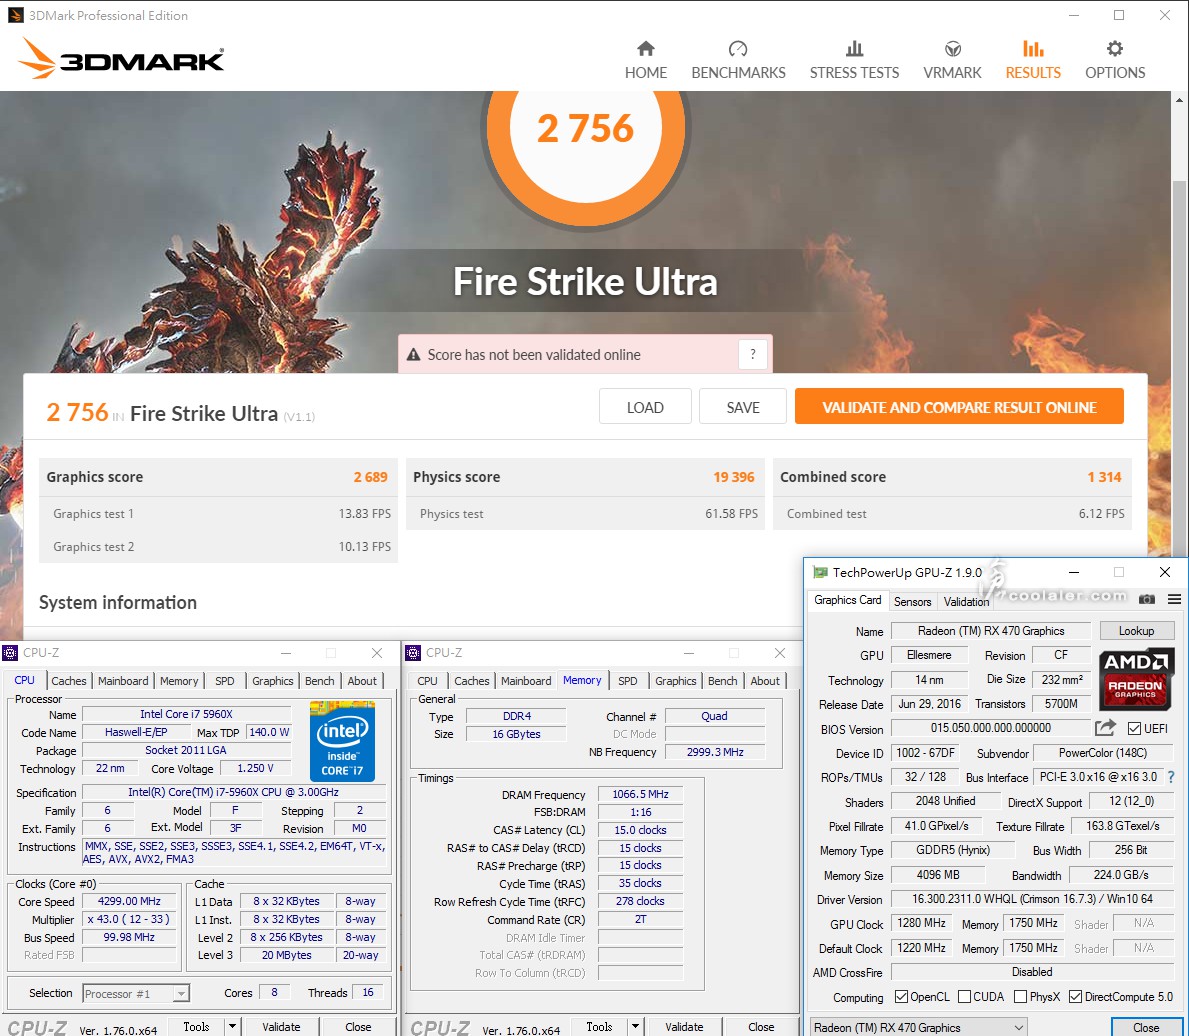Viewport: 1189px width, 1036px height.
Task: Open the GPU-Z hamburger menu
Action: (x=1174, y=599)
